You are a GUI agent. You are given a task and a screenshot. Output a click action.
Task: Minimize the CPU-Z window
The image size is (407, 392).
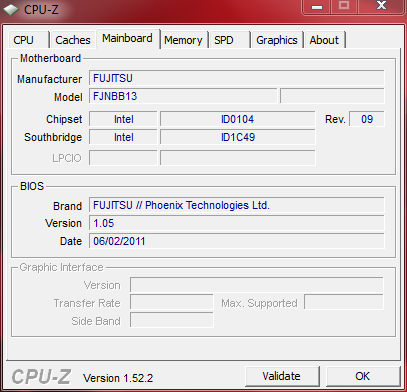click(317, 7)
